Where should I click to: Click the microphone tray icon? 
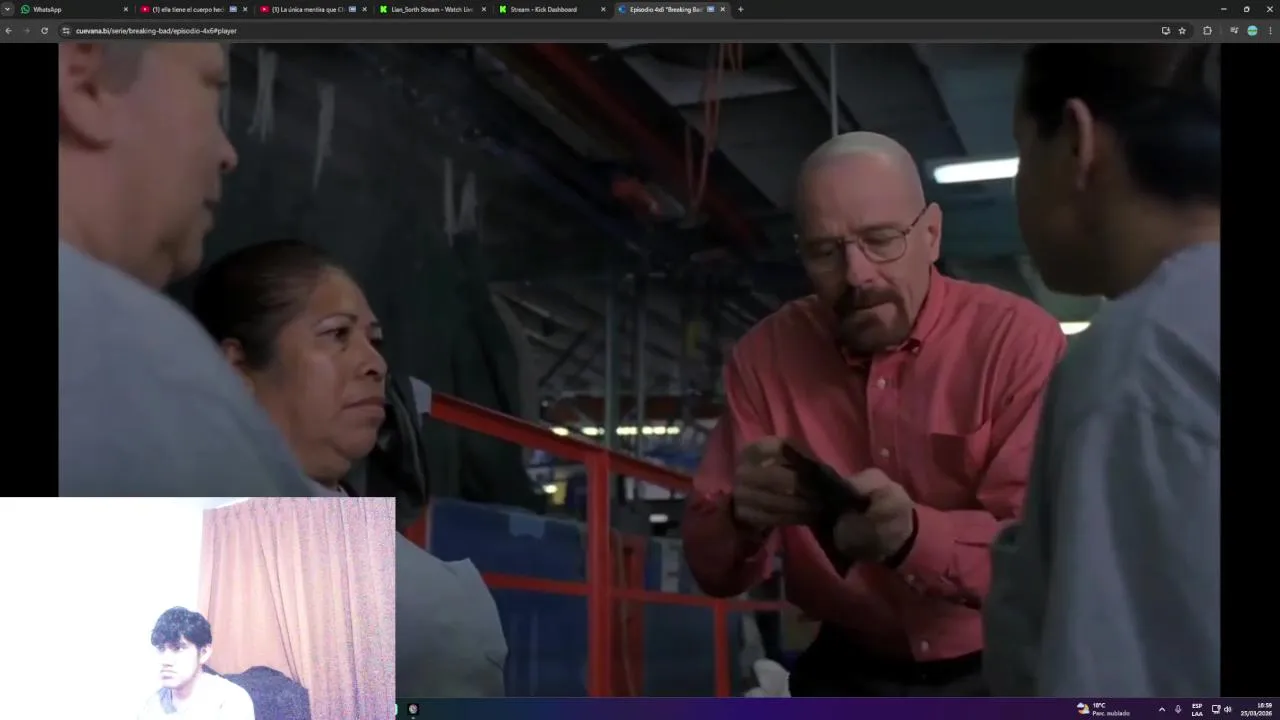[1178, 709]
